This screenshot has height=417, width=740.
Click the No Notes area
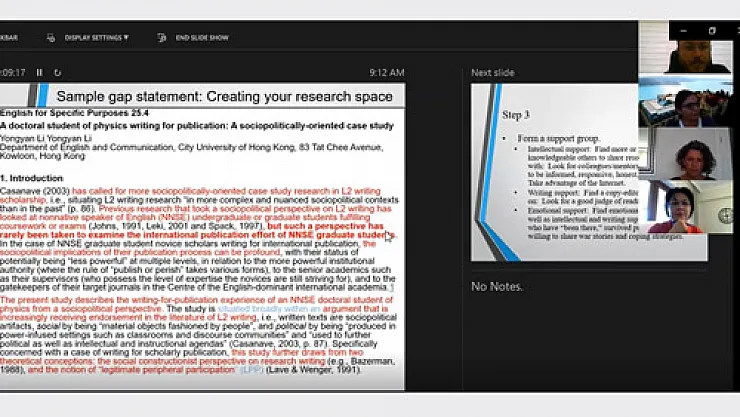pos(497,286)
